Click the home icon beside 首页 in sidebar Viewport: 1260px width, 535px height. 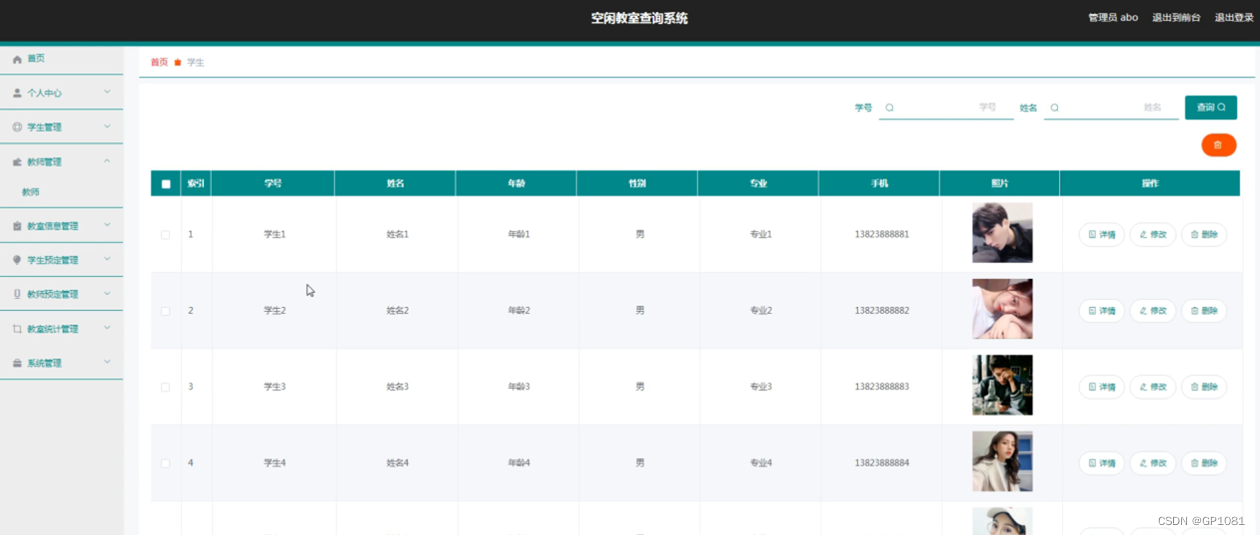tap(17, 59)
